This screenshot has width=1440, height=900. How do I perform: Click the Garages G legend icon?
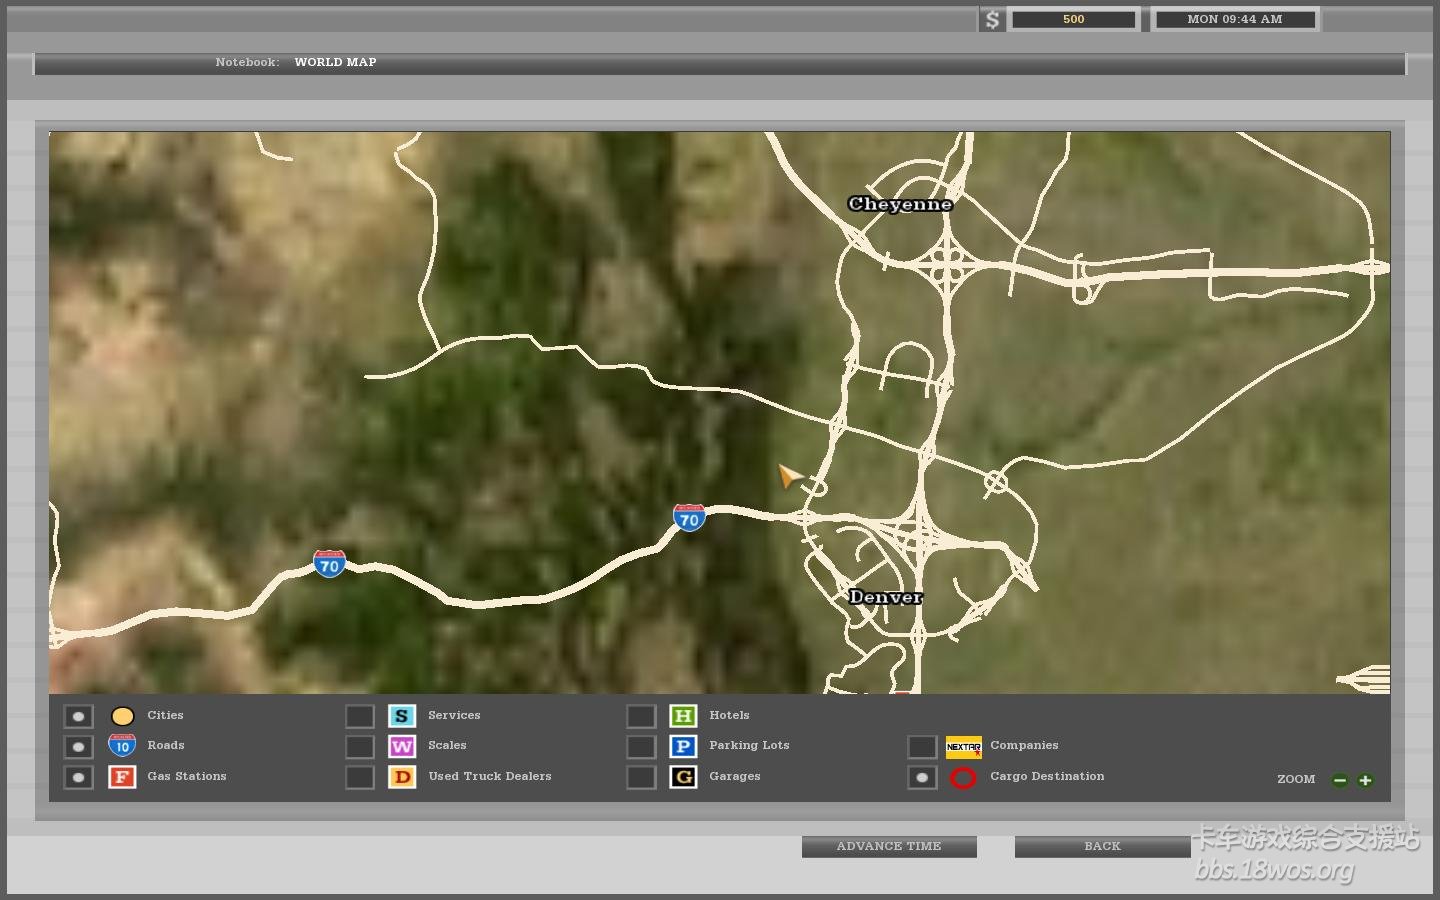[683, 777]
